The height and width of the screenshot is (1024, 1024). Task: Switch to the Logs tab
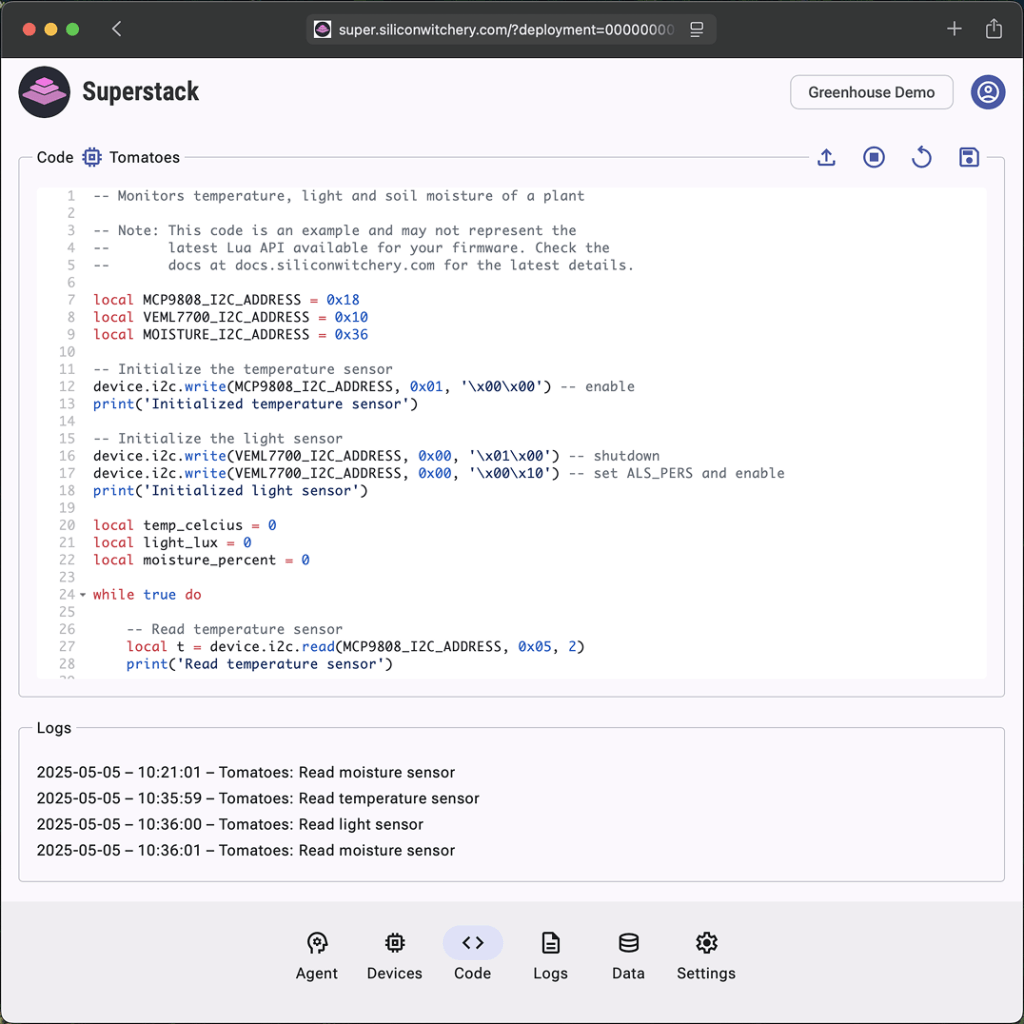(x=550, y=954)
